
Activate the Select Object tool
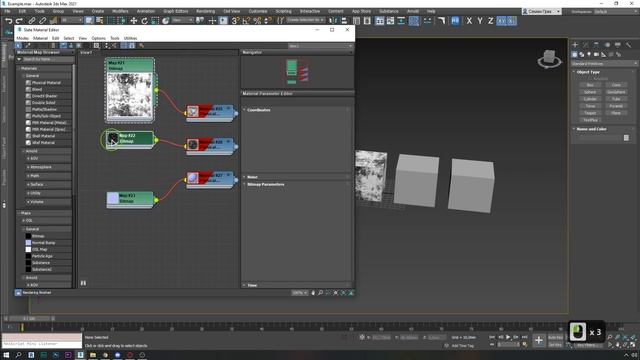(x=89, y=21)
